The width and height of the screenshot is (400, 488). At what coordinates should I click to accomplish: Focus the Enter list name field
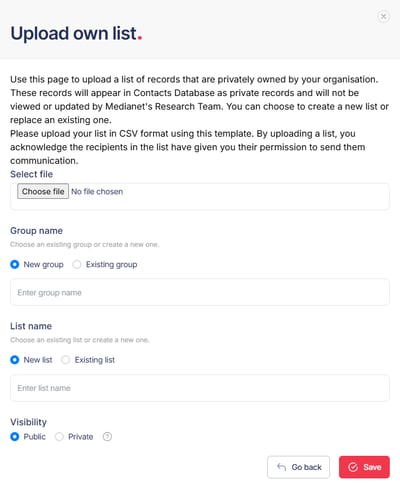coord(200,388)
